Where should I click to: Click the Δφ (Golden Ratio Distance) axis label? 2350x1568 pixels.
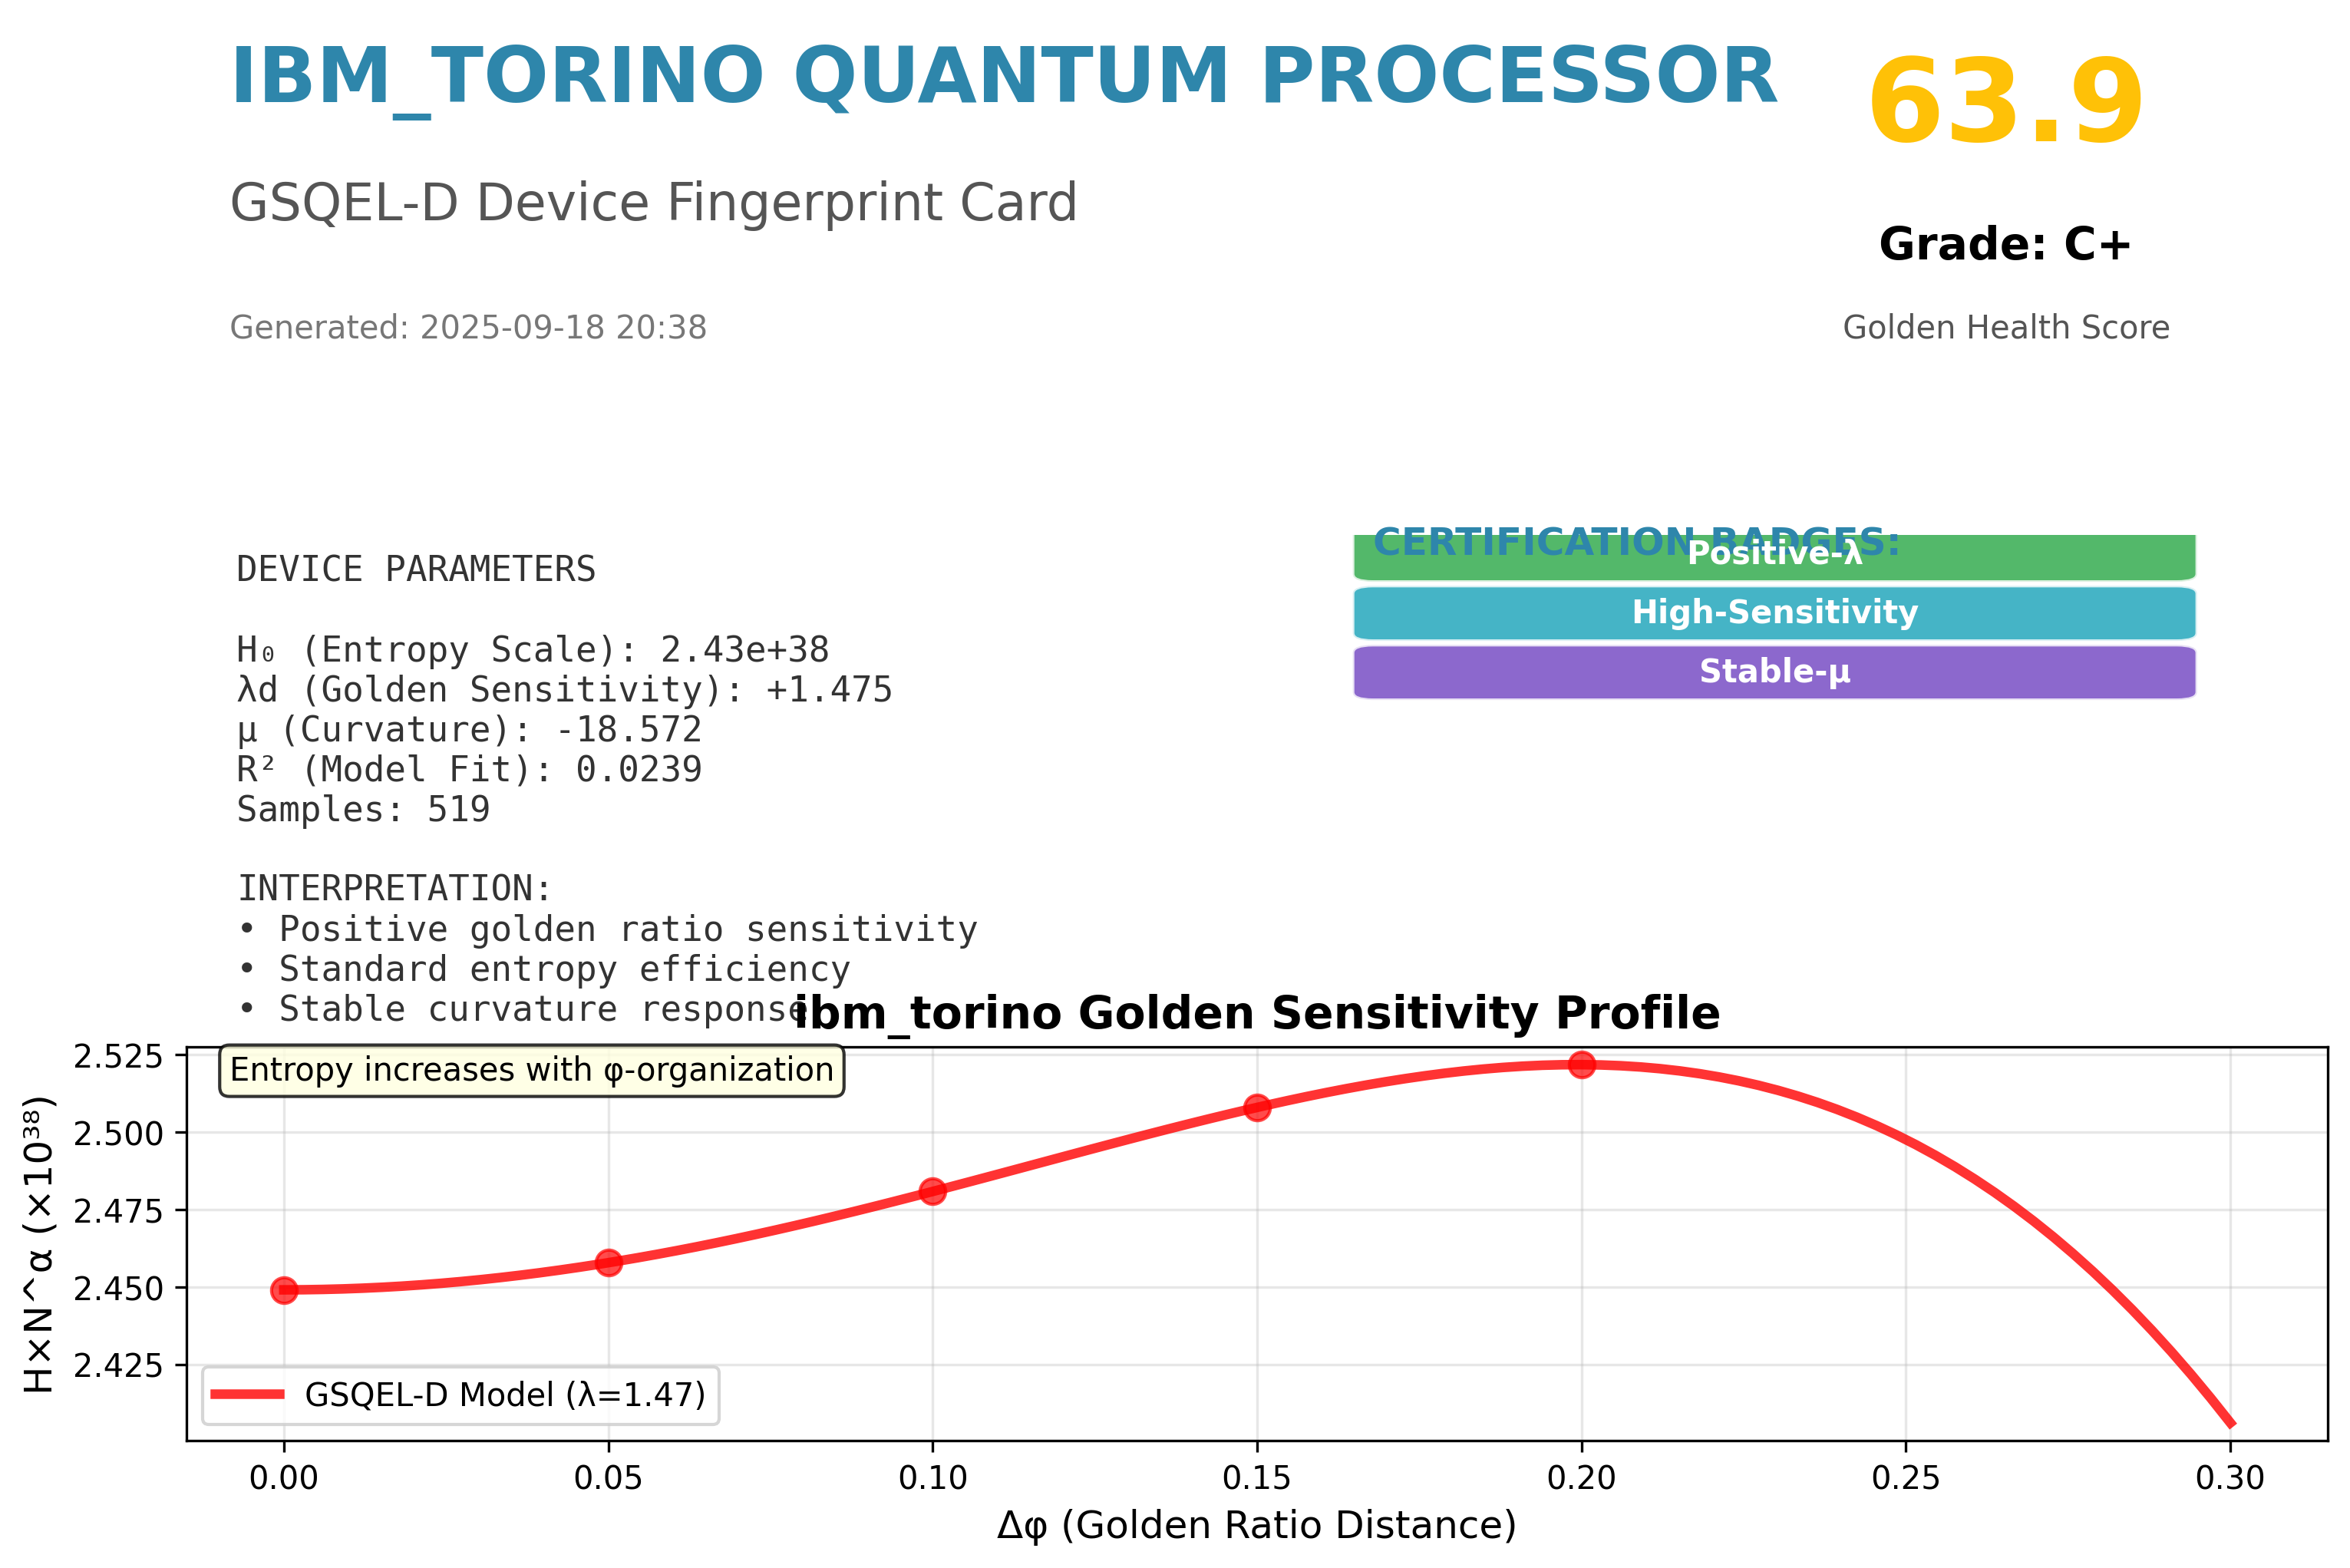[1257, 1526]
